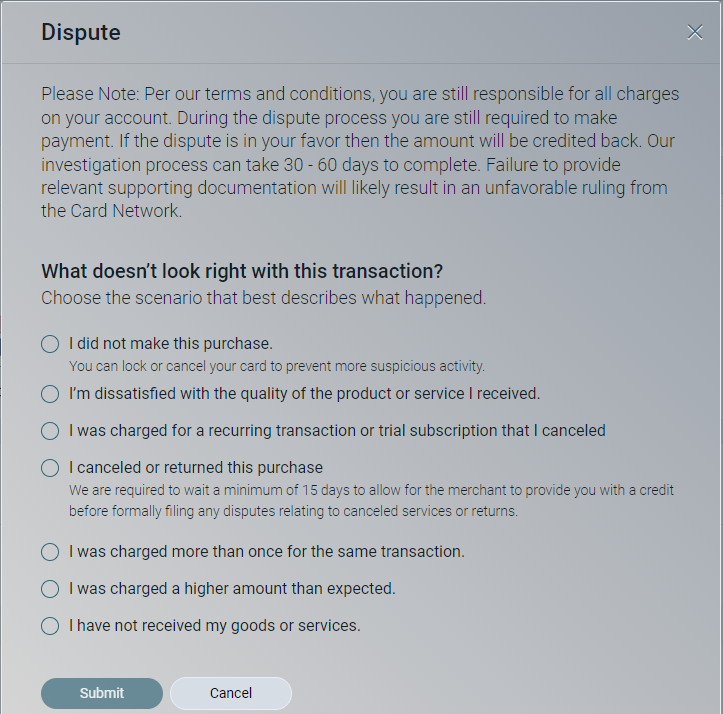Click the 'higher amount than expected' option text
The height and width of the screenshot is (714, 723).
coord(232,589)
